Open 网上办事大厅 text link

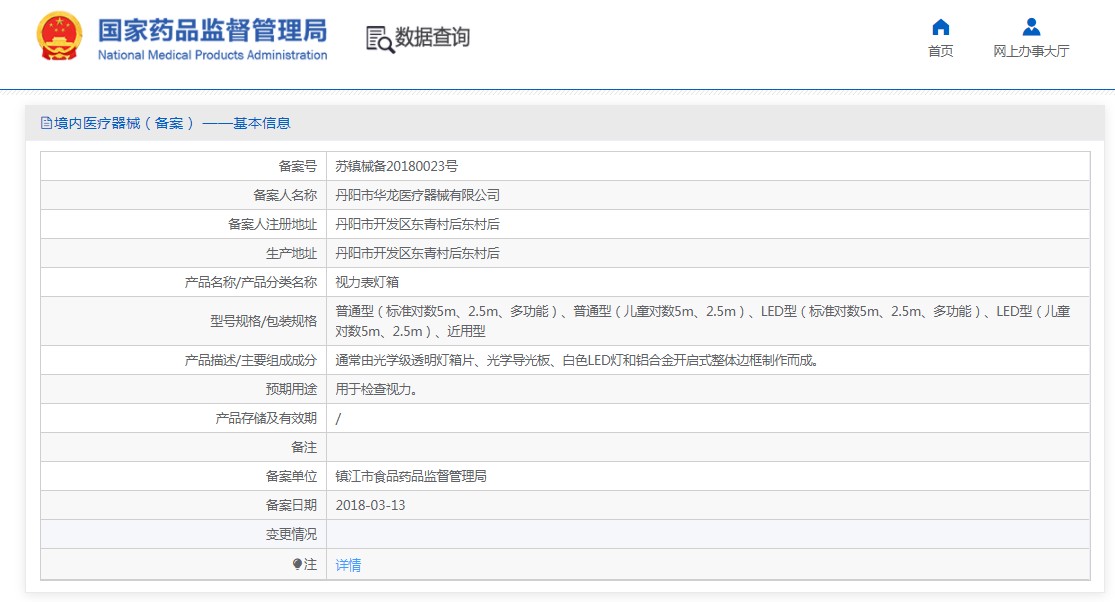click(1031, 51)
